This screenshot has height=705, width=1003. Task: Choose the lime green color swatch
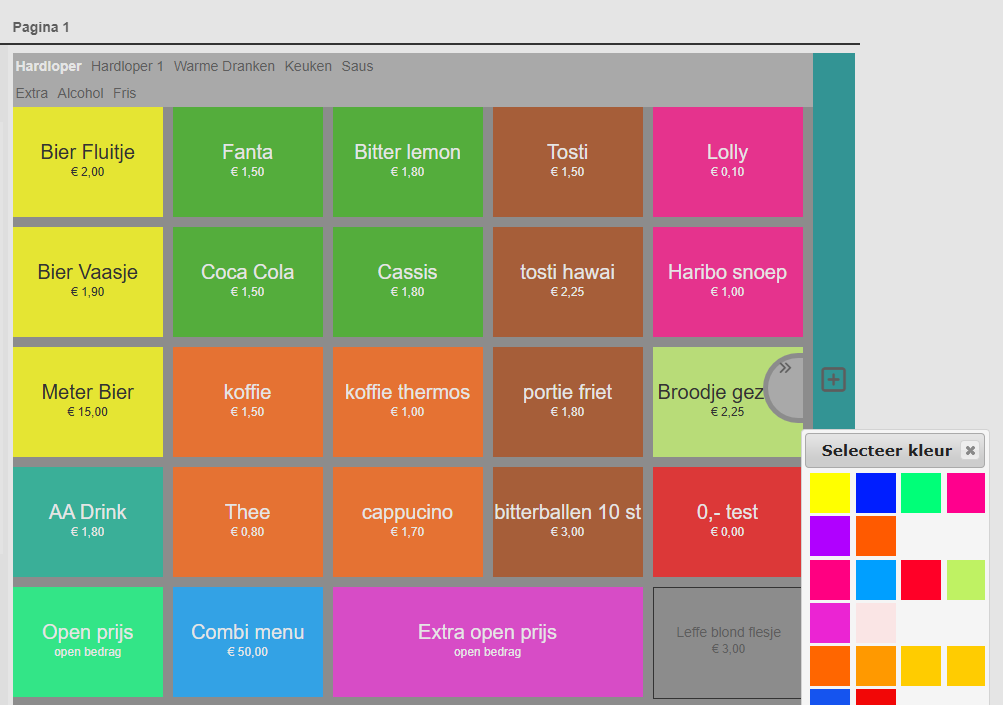[x=965, y=580]
